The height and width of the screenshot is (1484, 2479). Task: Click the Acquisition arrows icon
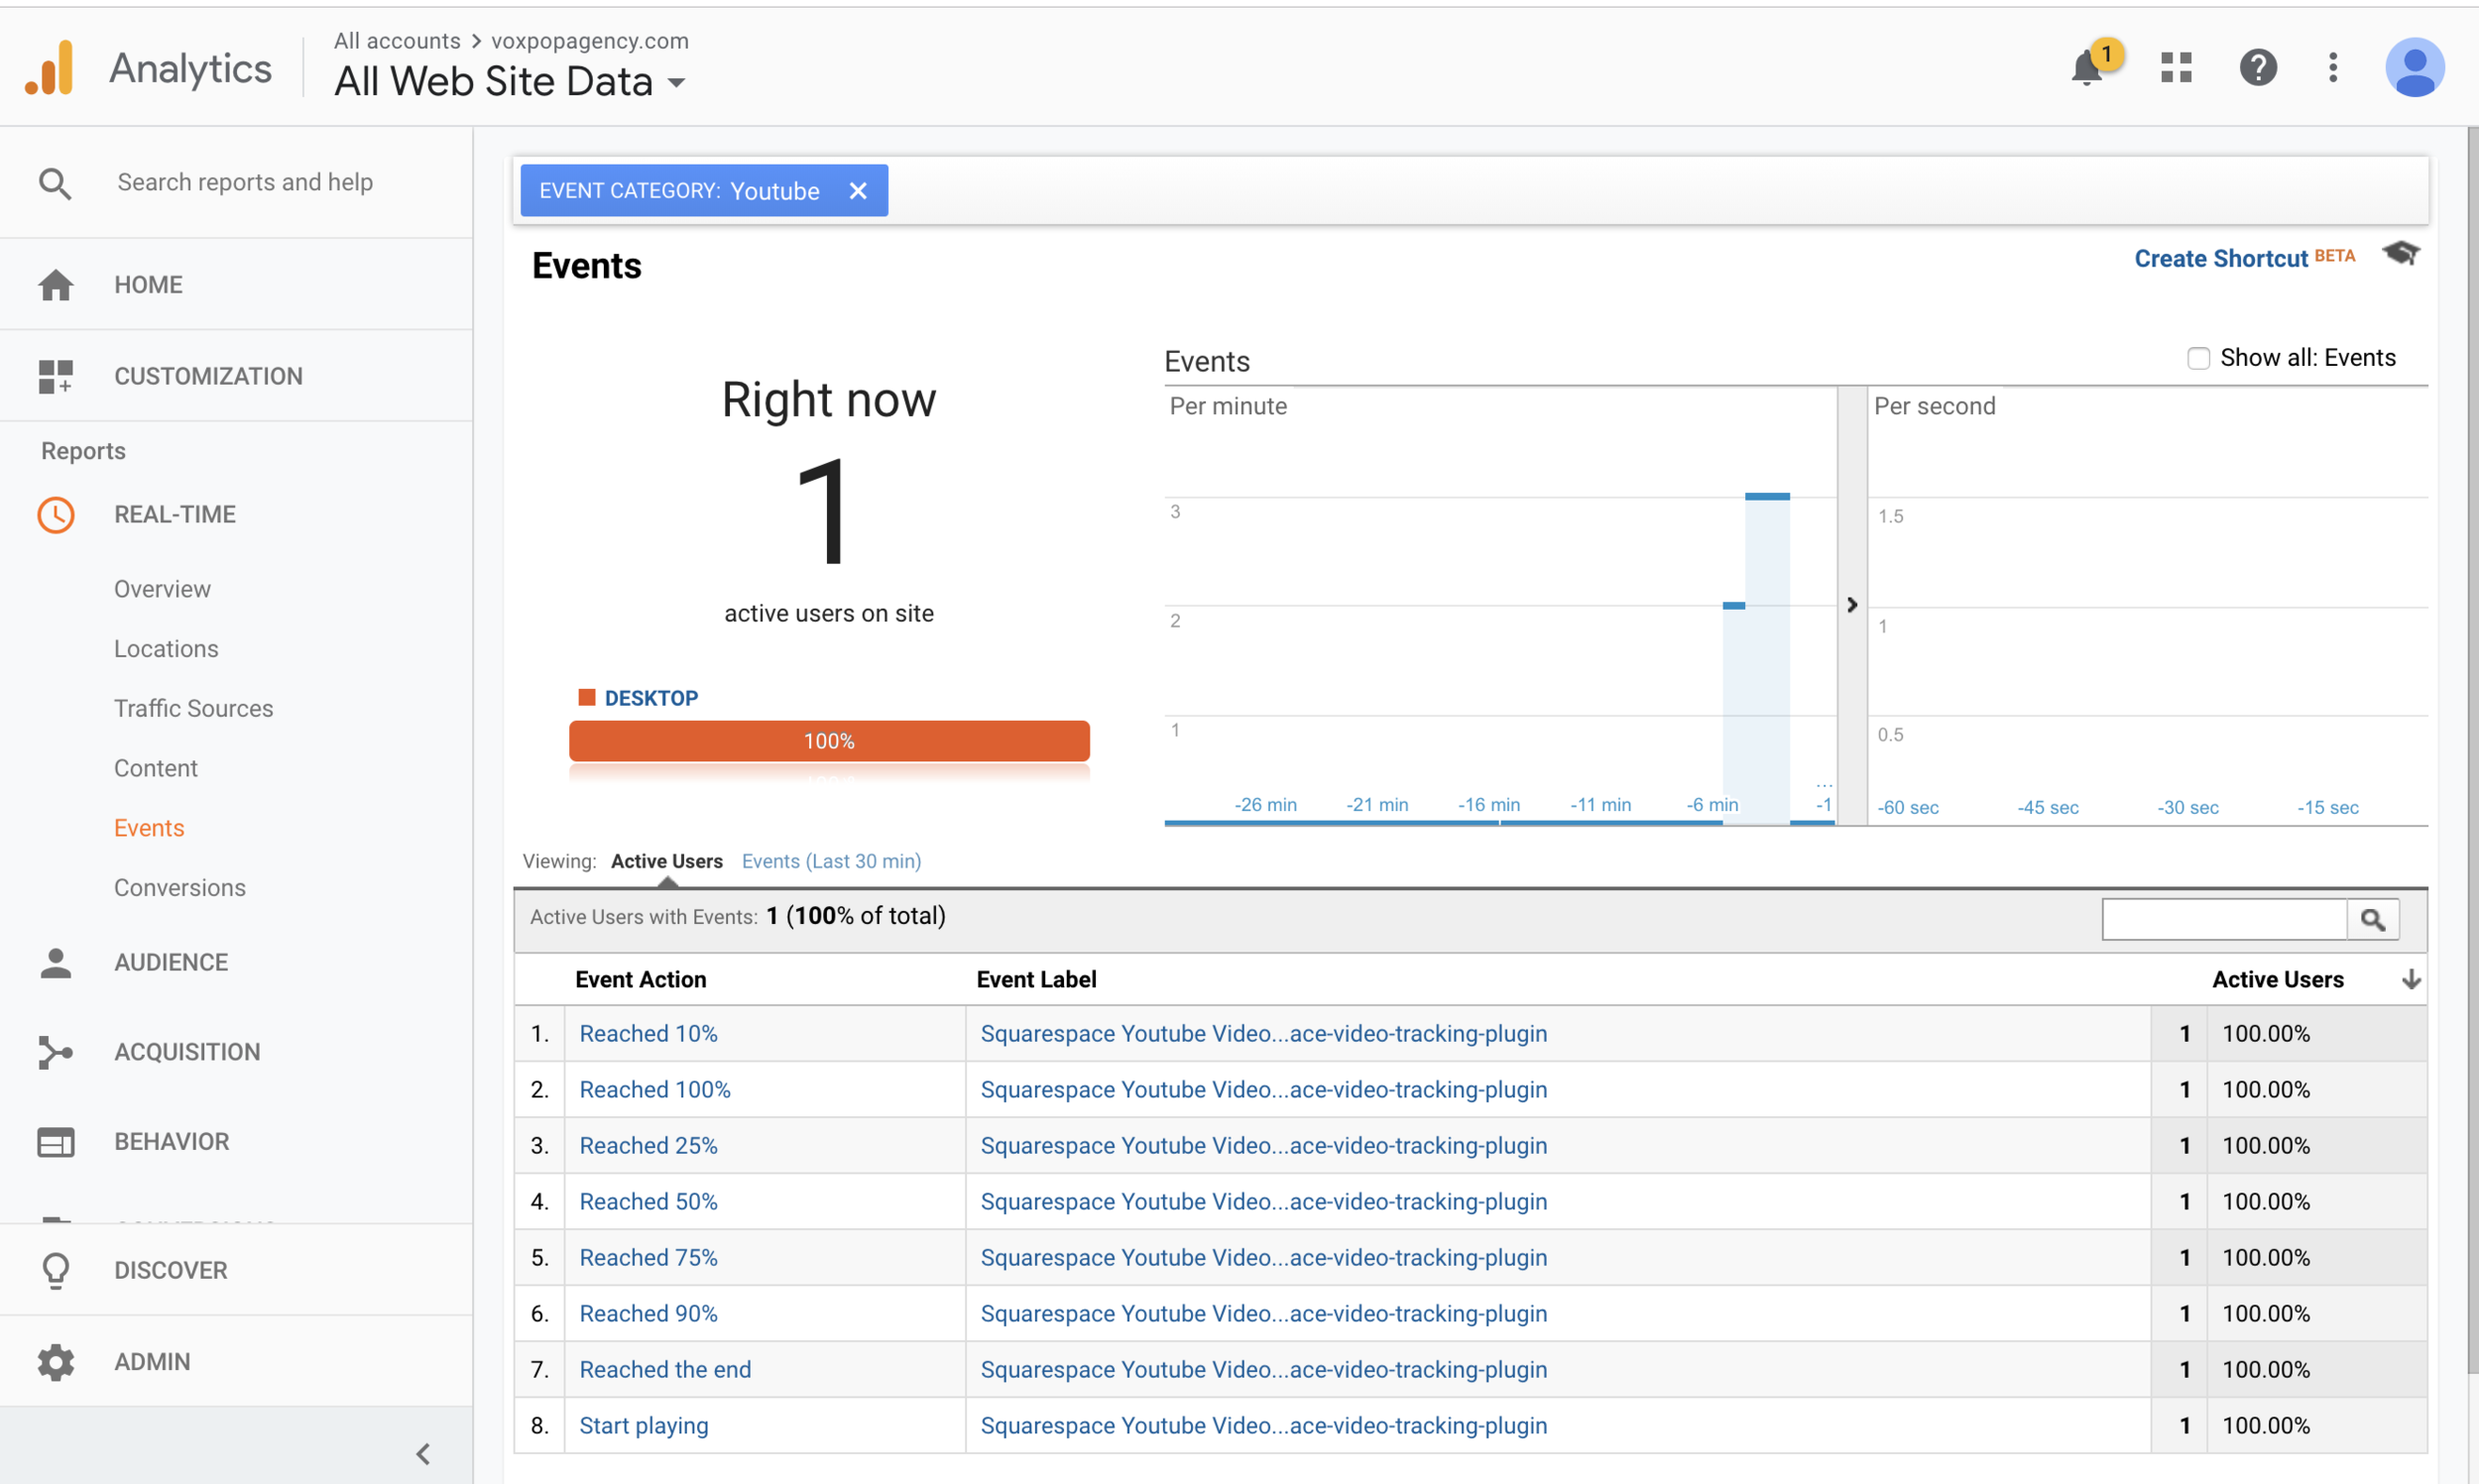[x=56, y=1052]
